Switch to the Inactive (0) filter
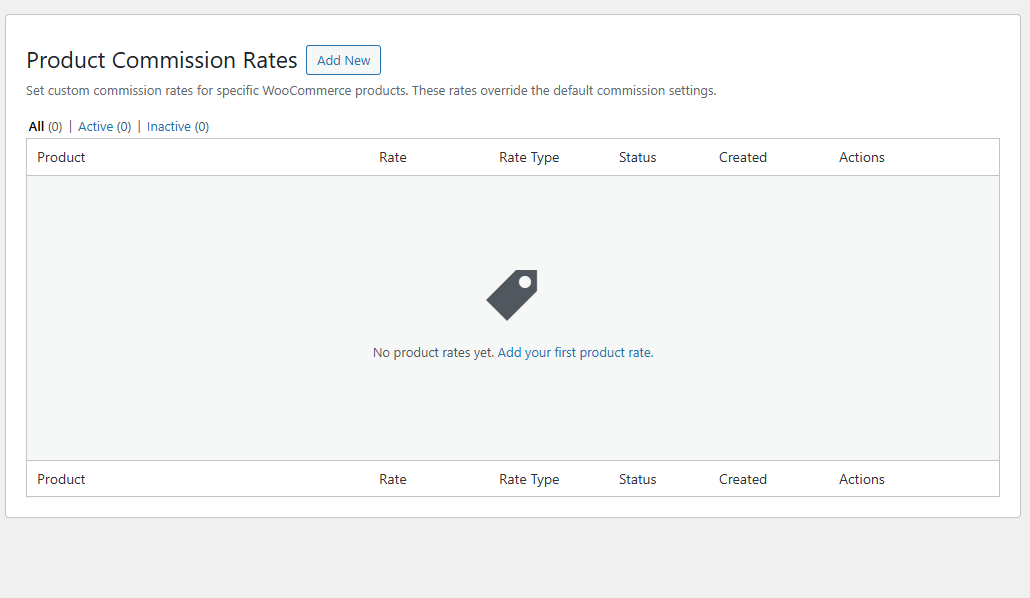The image size is (1030, 598). point(170,126)
